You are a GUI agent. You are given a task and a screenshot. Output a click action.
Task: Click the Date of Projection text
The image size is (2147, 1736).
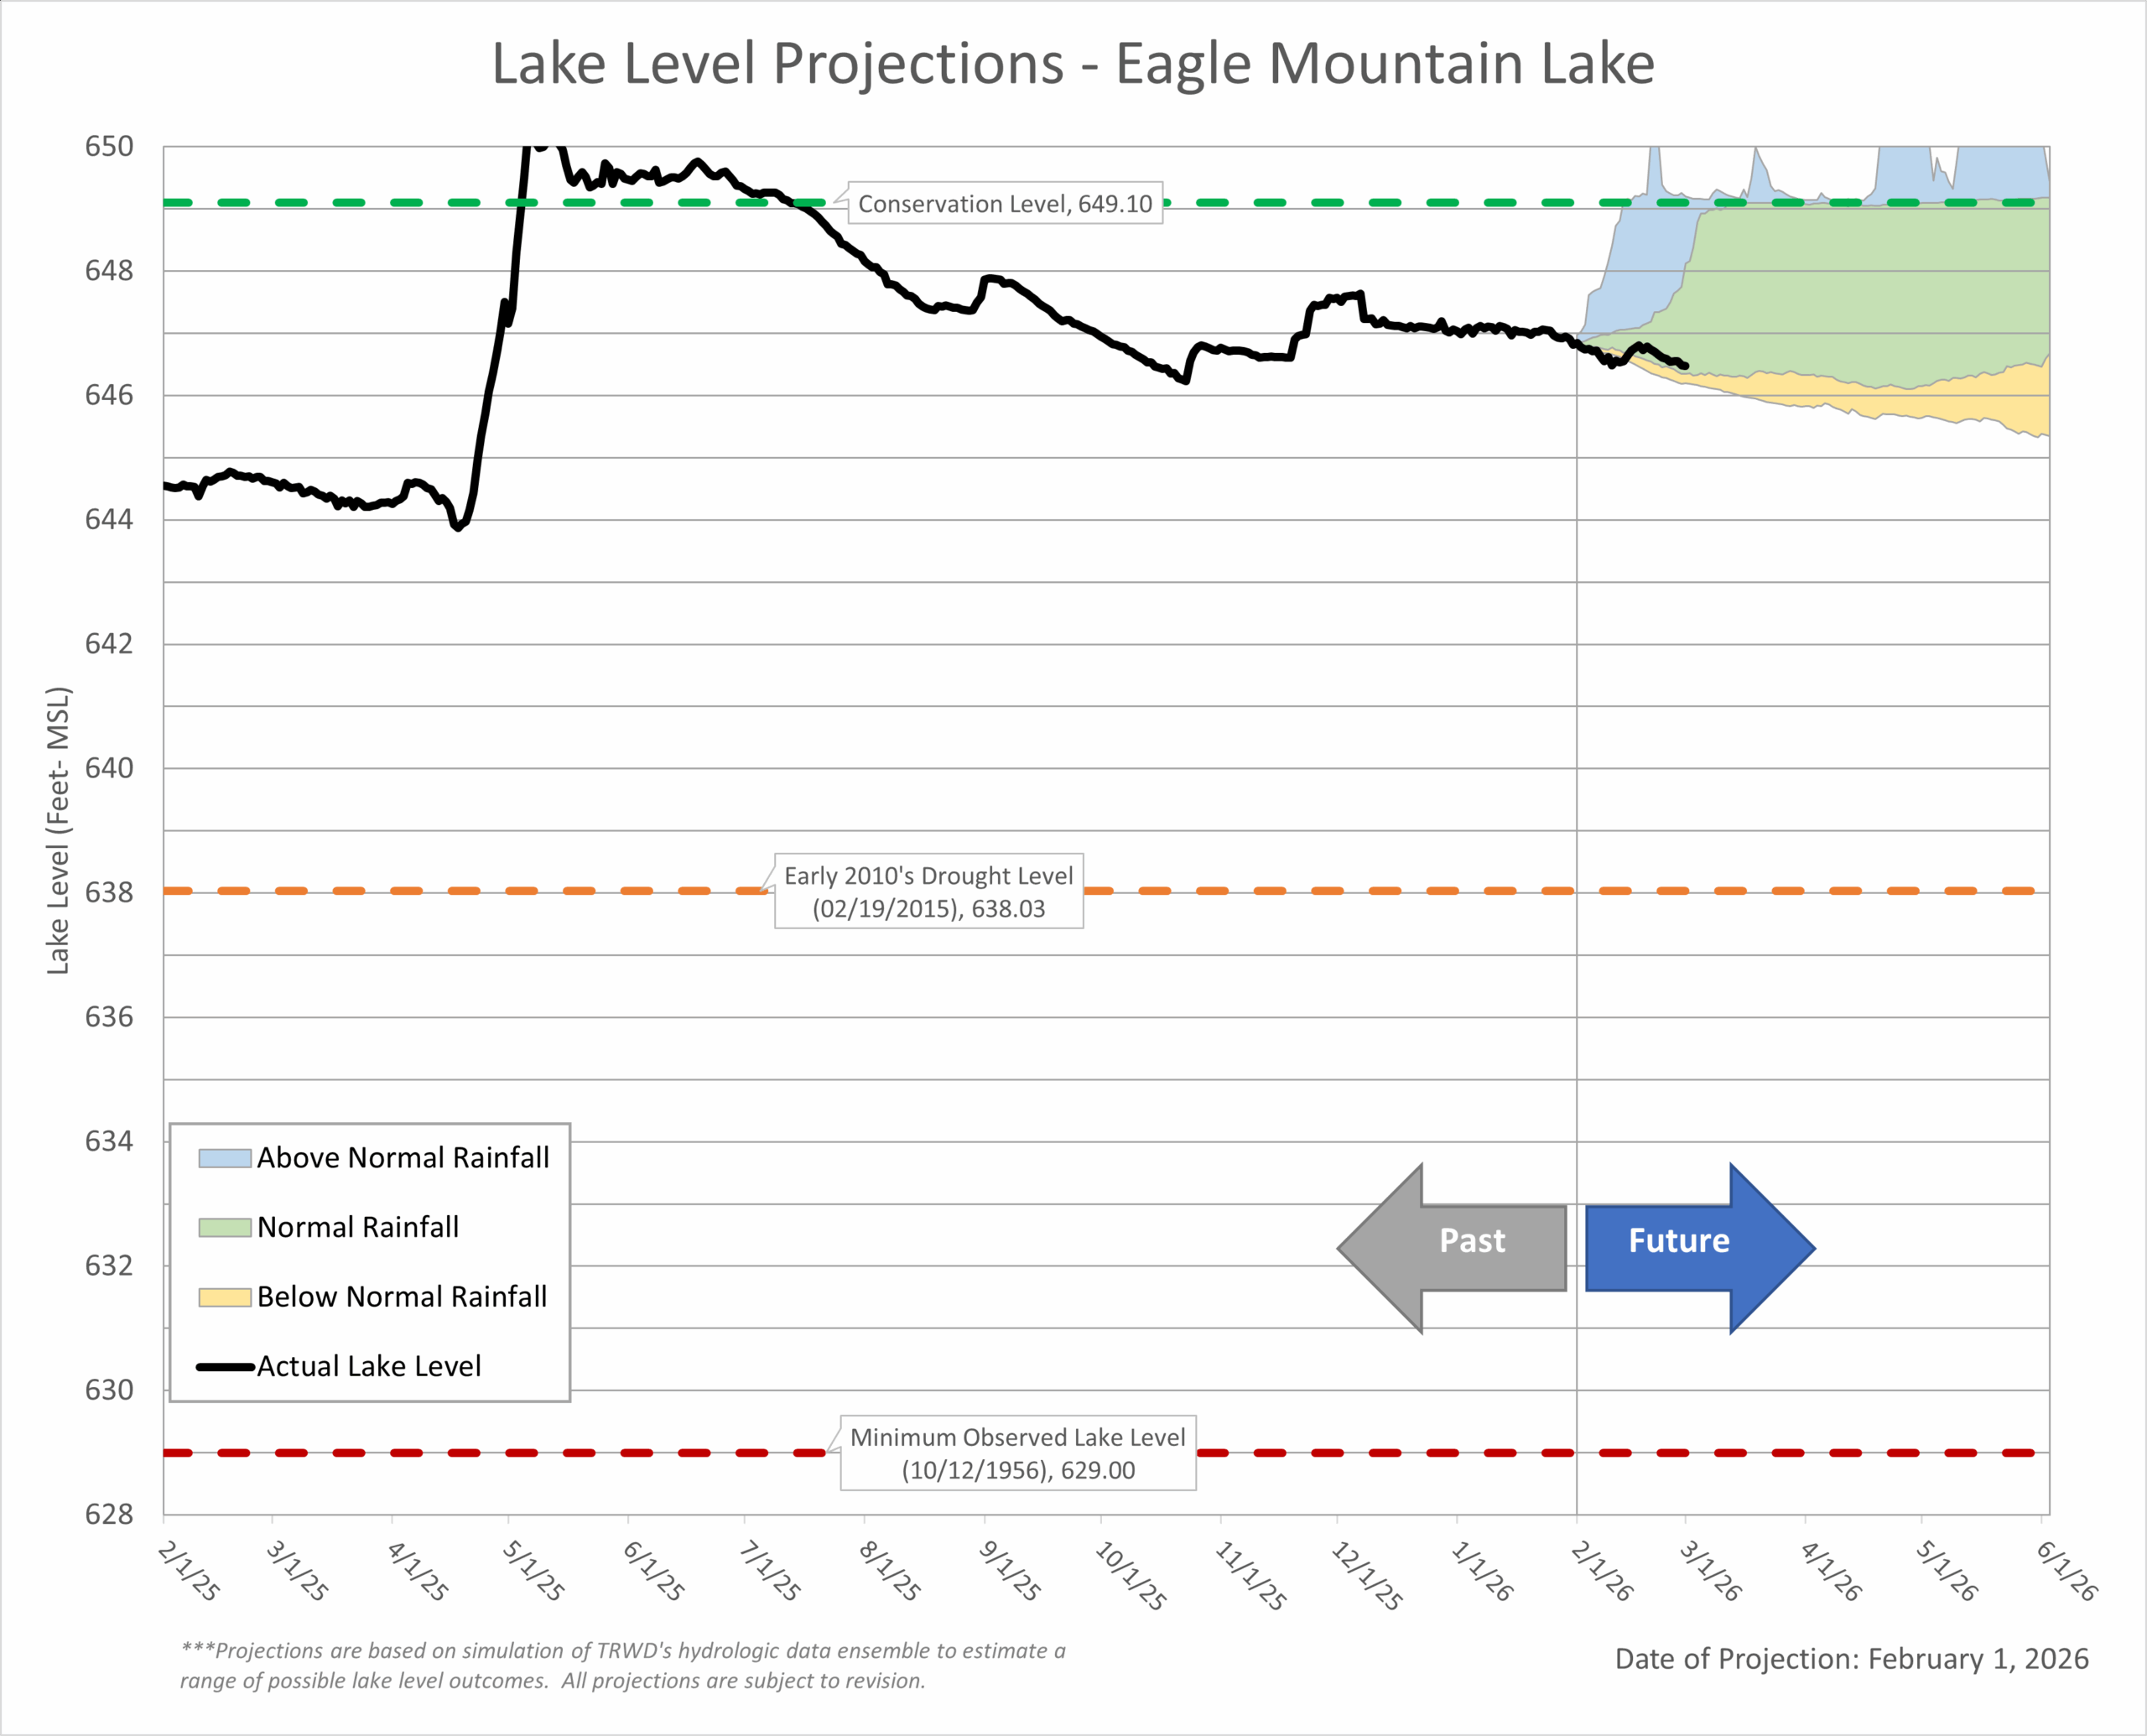point(1851,1659)
